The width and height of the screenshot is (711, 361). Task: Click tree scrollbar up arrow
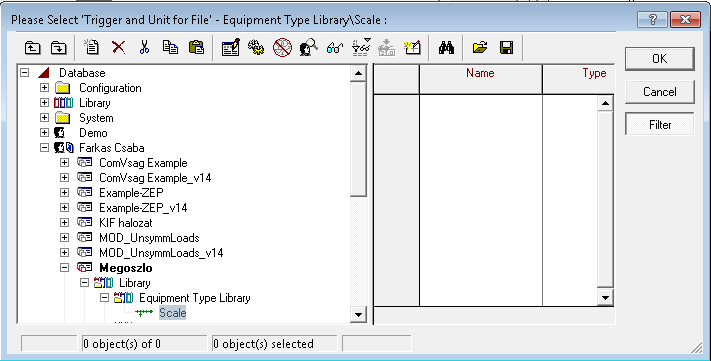[x=358, y=73]
